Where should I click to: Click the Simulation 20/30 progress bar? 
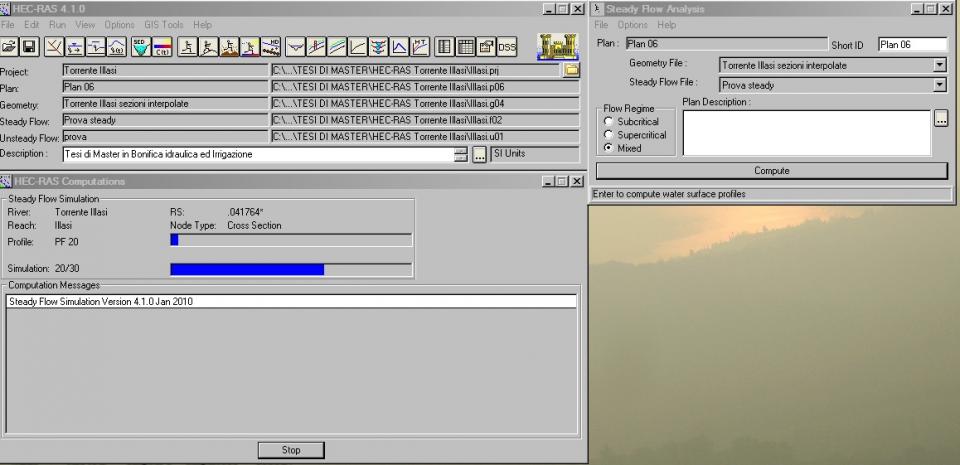pos(290,269)
